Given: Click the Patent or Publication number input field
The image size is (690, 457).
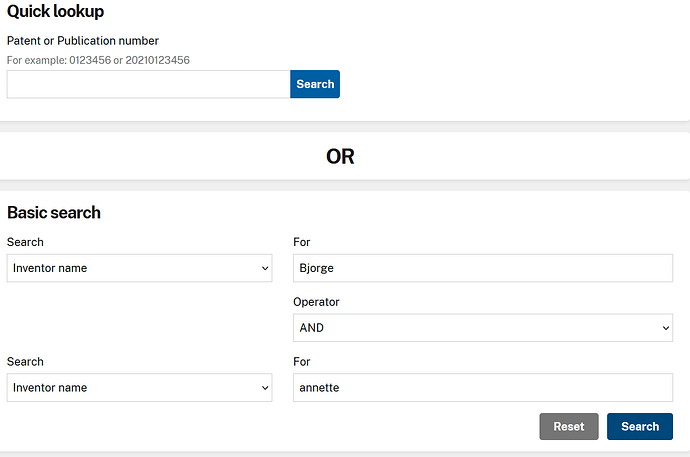Looking at the screenshot, I should (x=148, y=84).
